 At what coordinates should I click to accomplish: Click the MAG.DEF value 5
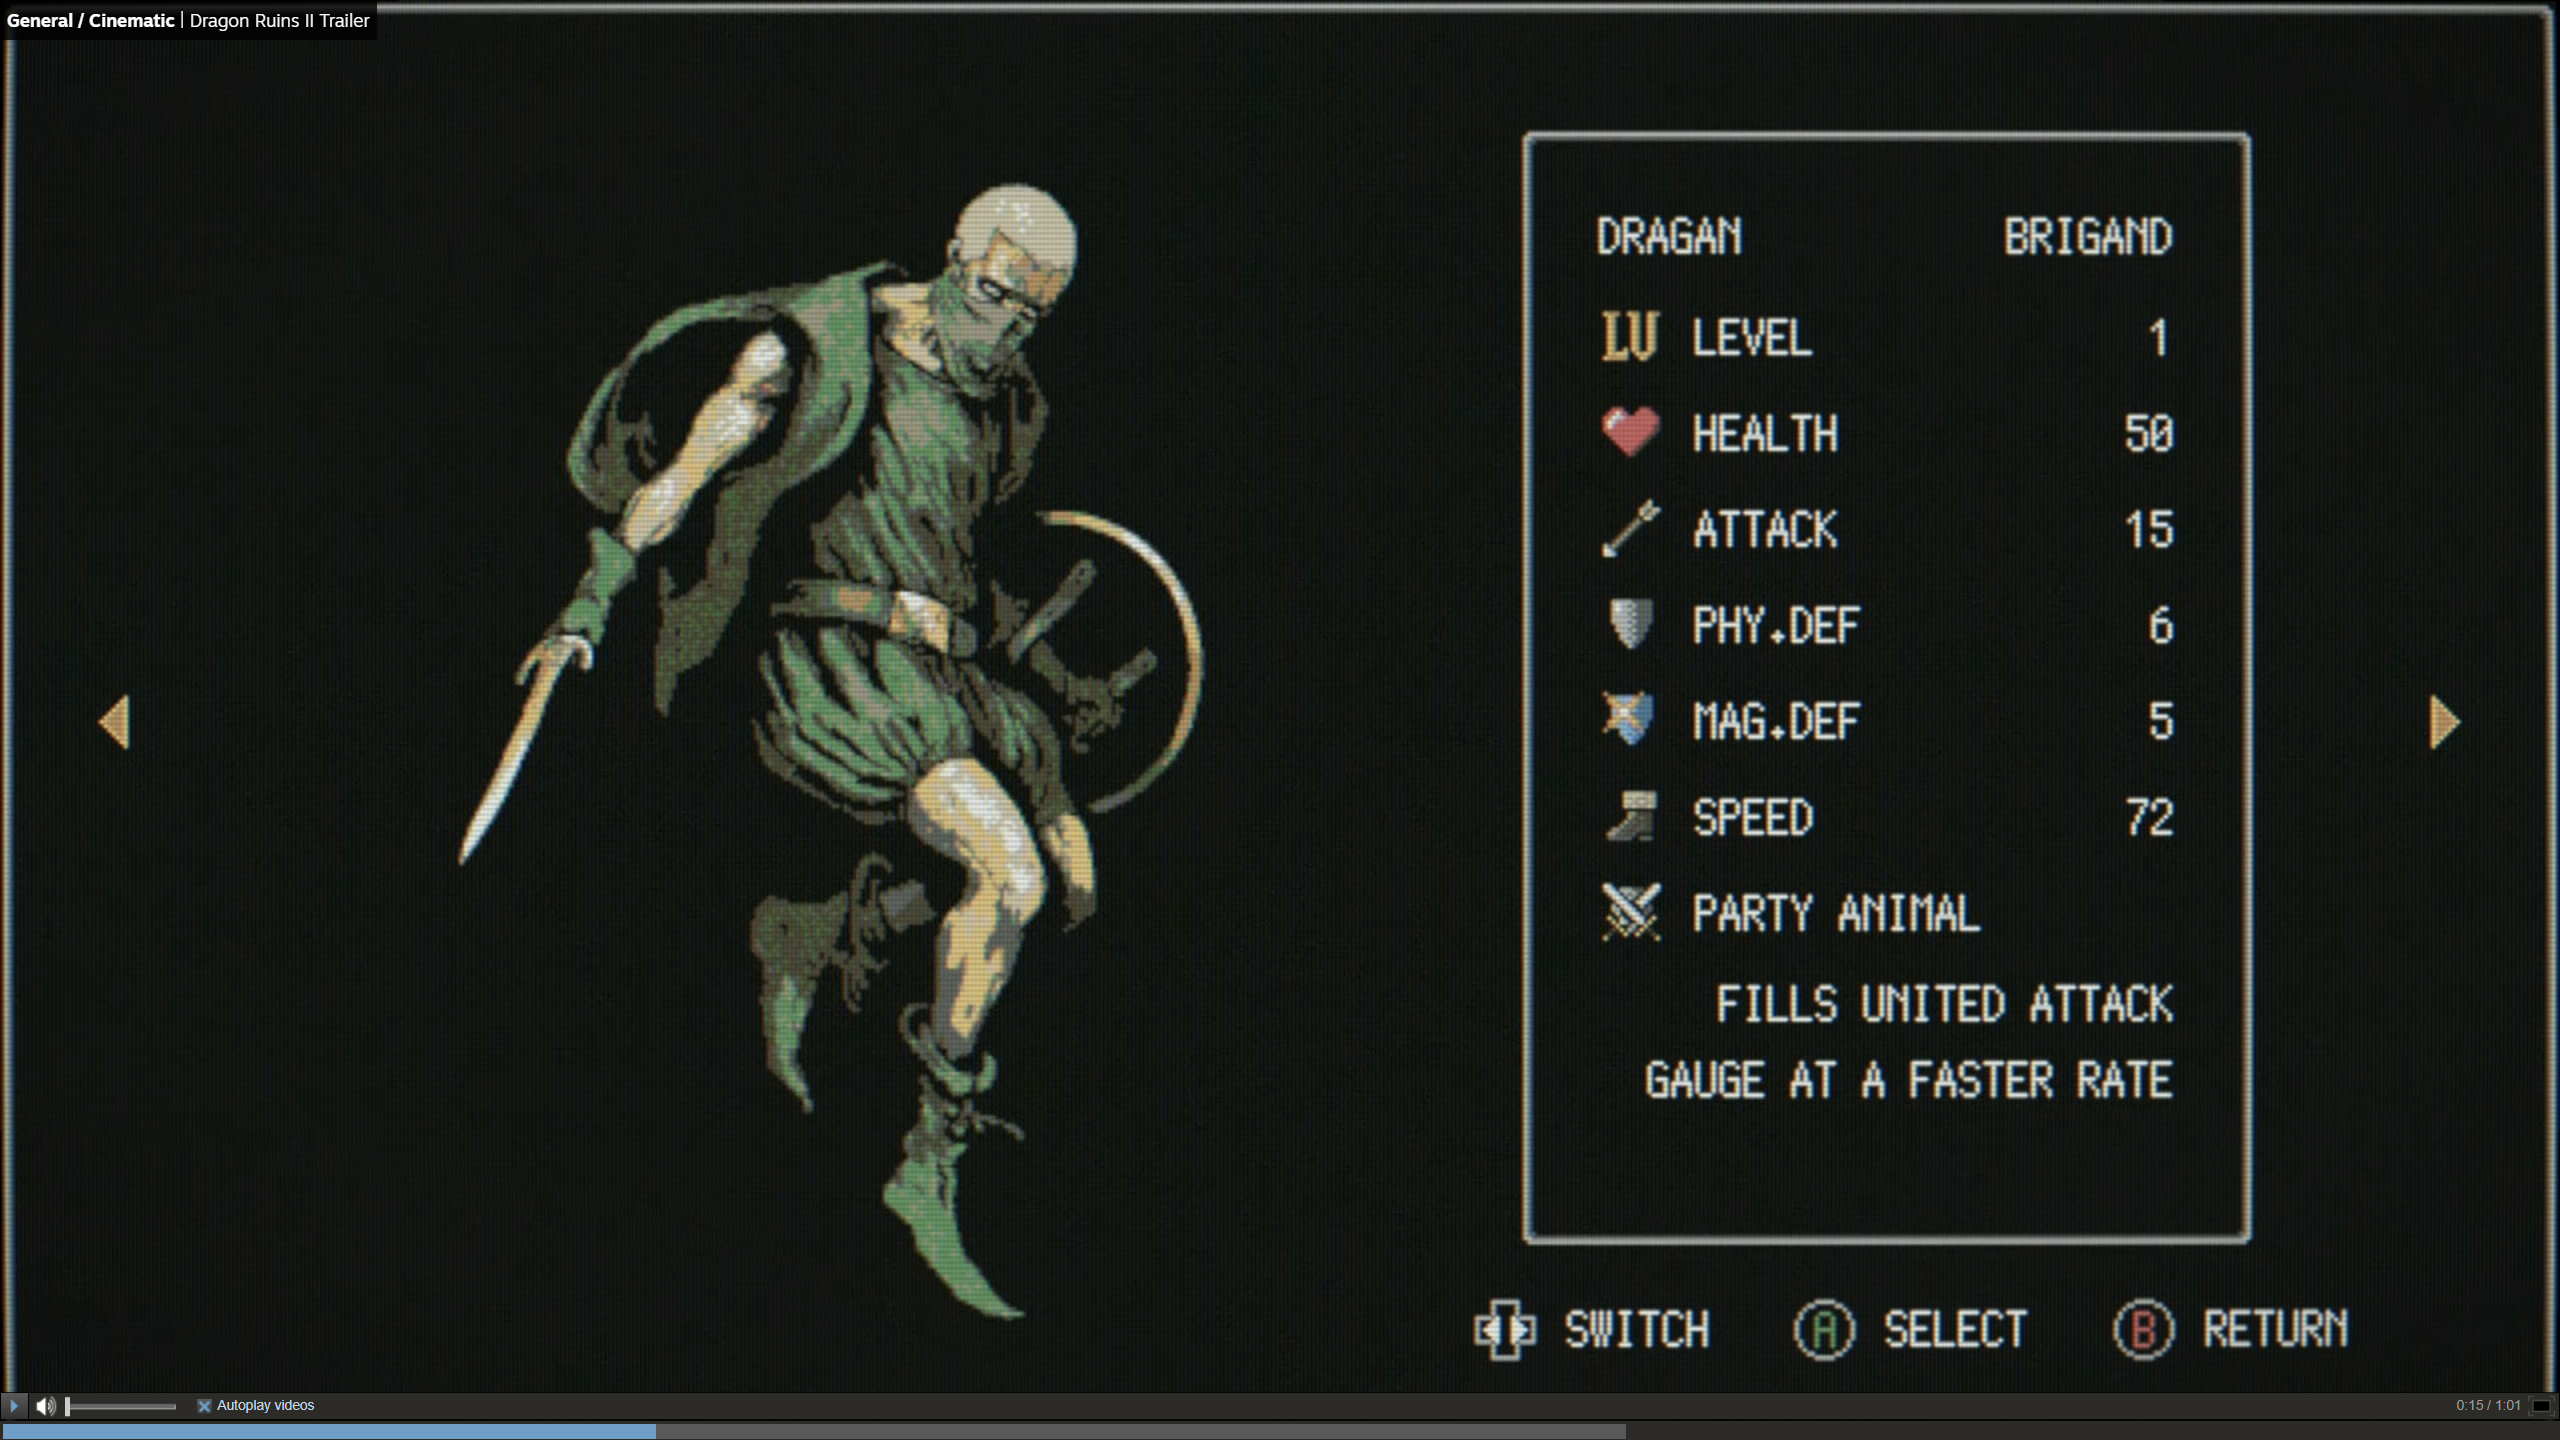point(2161,721)
